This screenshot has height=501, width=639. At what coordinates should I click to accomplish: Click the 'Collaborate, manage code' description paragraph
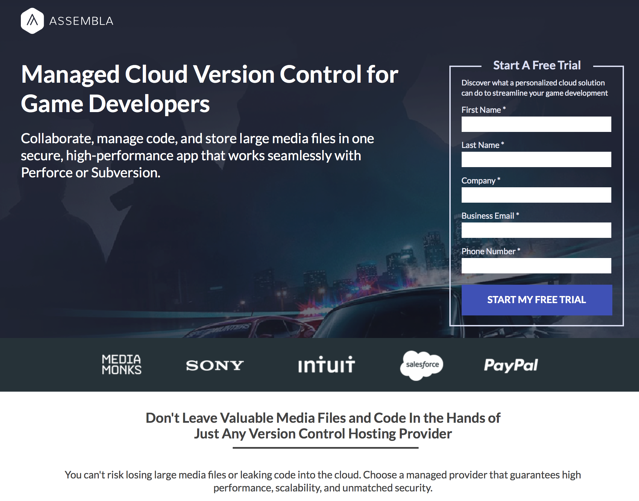coord(198,156)
